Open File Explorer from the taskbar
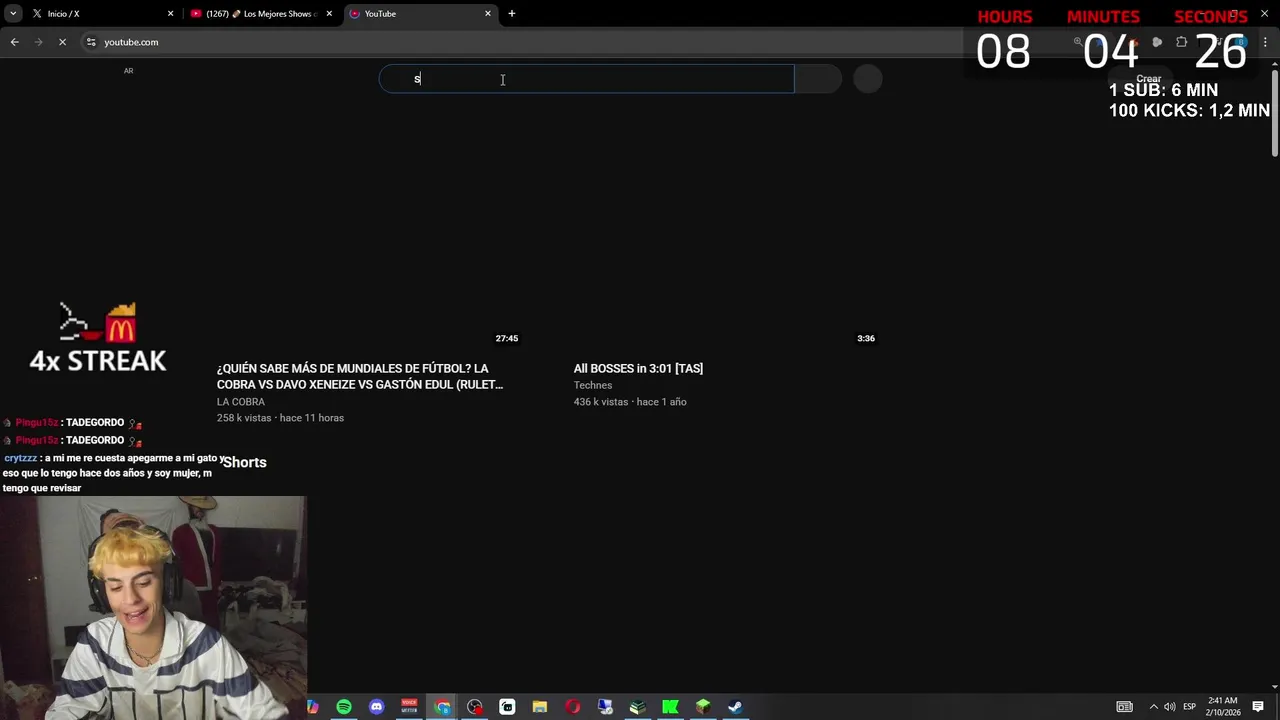The height and width of the screenshot is (720, 1280). pos(540,707)
